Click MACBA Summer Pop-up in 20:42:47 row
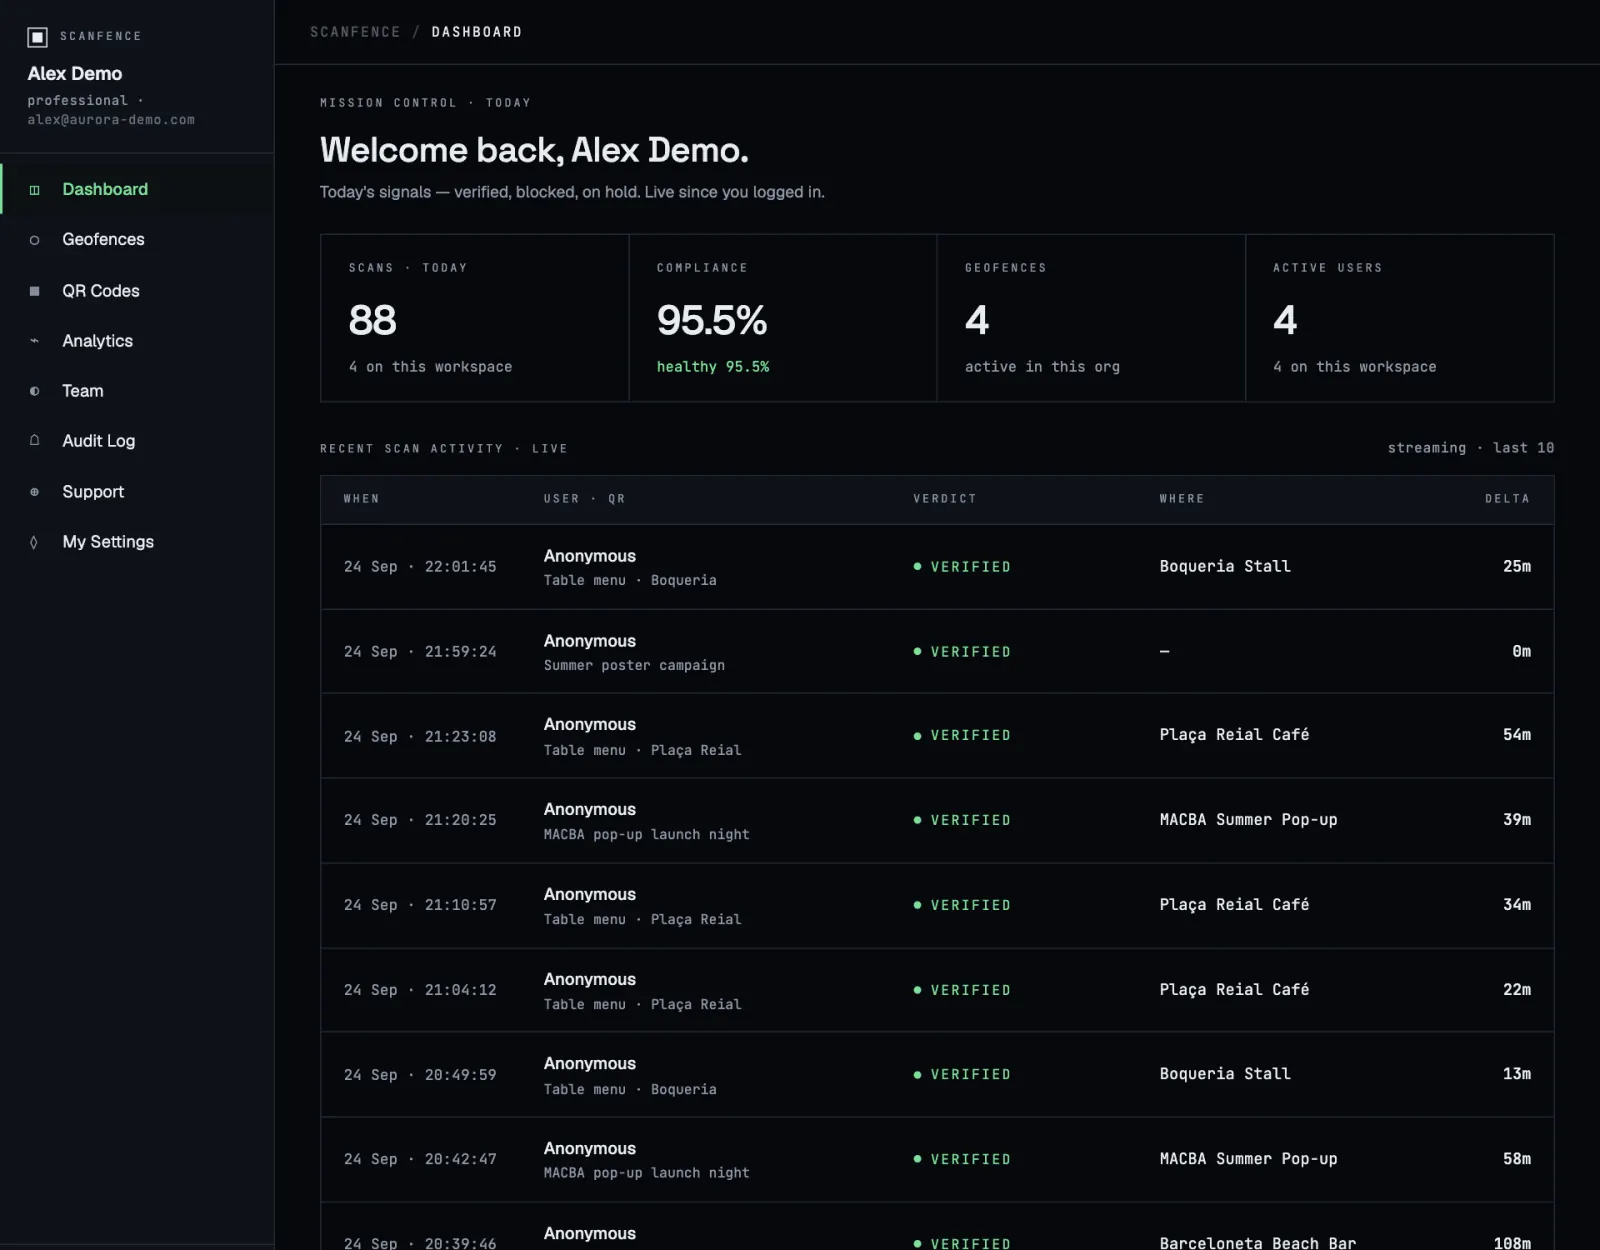Screen dimensions: 1600x1250 point(1248,1159)
